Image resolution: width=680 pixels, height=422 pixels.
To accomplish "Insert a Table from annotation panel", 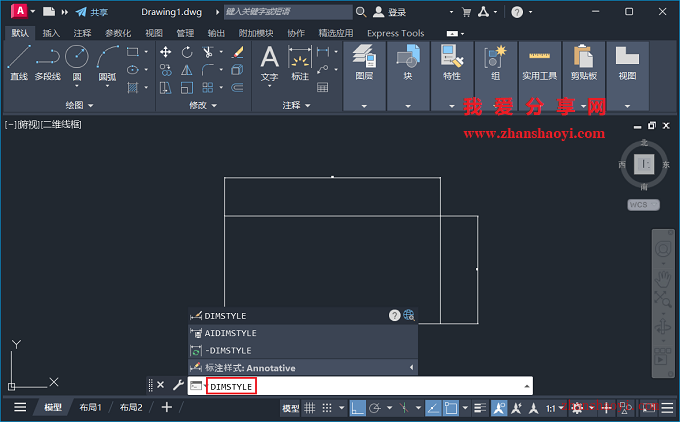I will point(323,88).
